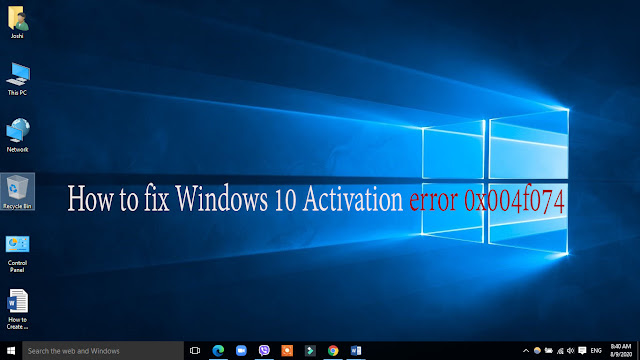The height and width of the screenshot is (360, 640).
Task: Expand the hidden system tray icons
Action: [526, 351]
